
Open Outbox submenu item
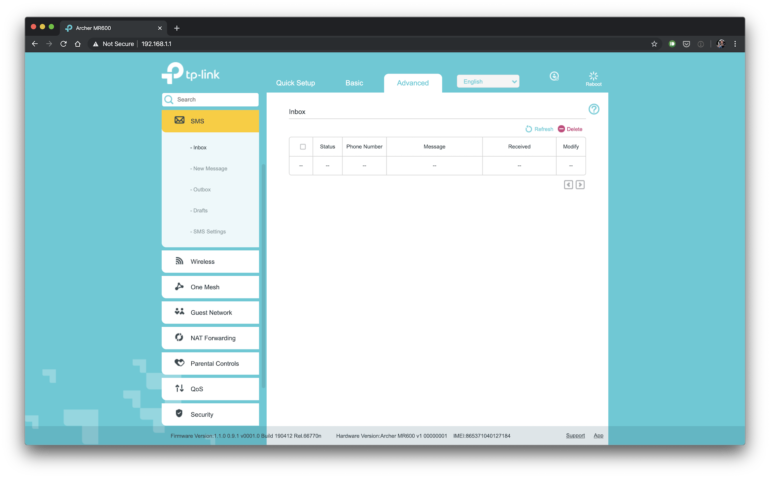tap(201, 190)
